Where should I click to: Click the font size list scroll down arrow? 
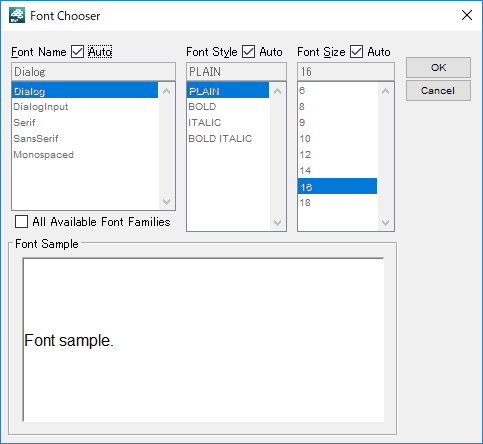pyautogui.click(x=386, y=222)
